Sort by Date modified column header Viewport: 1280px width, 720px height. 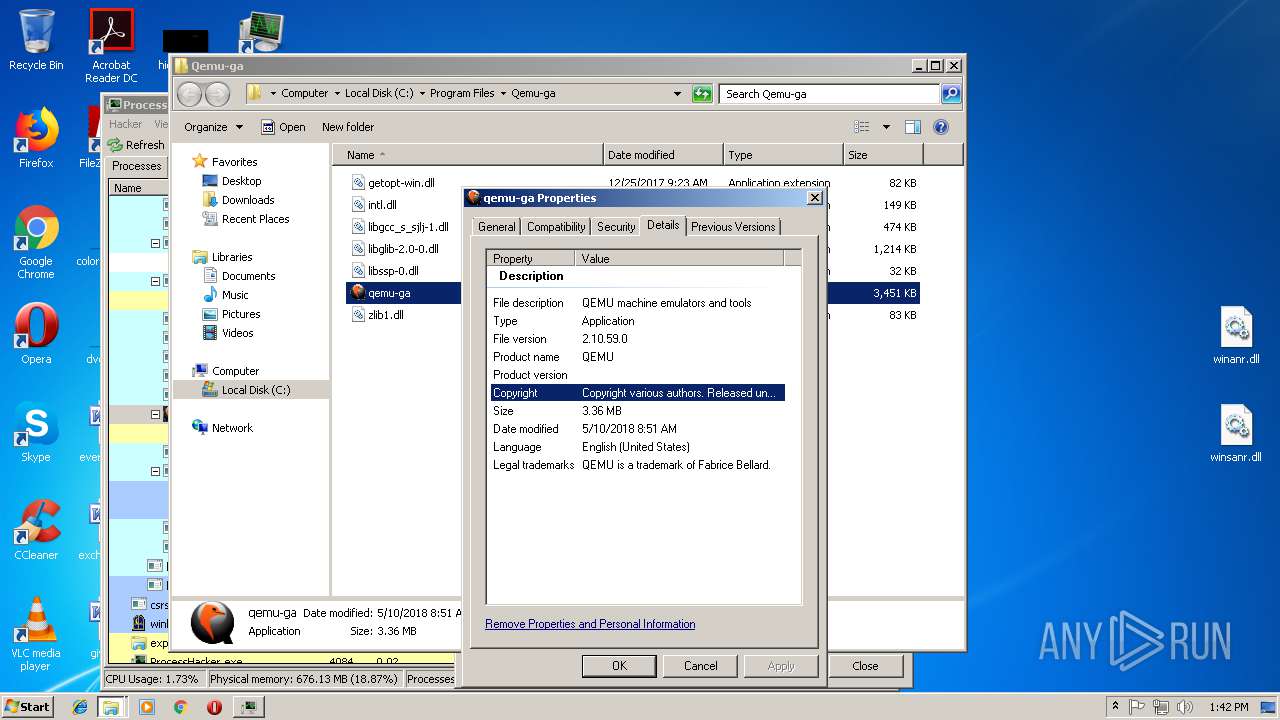click(663, 155)
